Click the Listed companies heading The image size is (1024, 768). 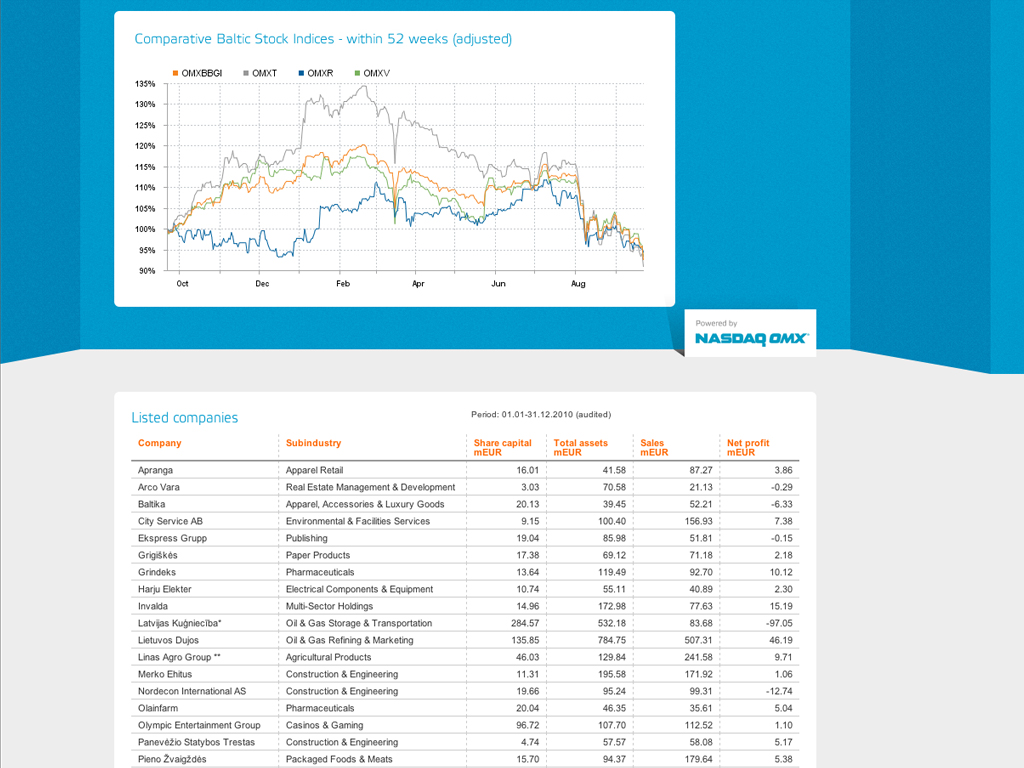point(185,418)
